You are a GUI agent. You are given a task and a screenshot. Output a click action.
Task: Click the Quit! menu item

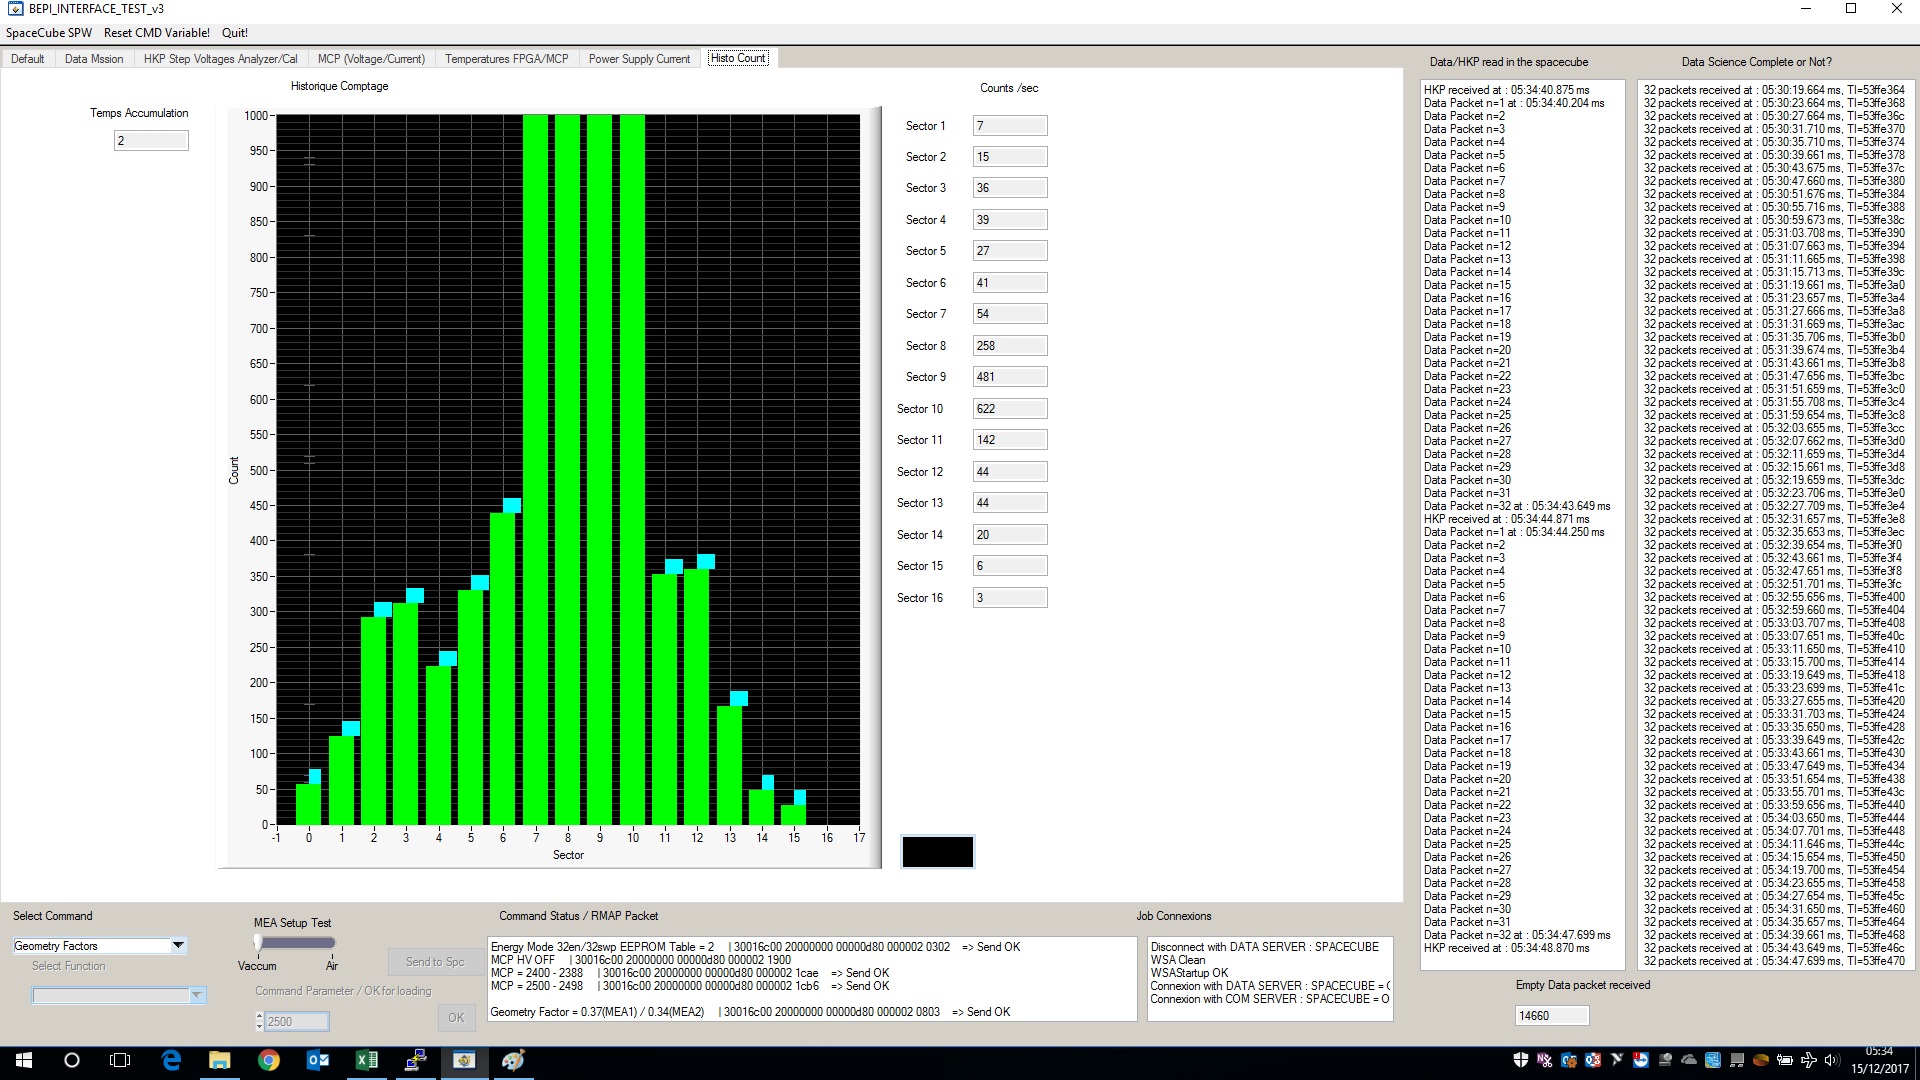pyautogui.click(x=235, y=33)
